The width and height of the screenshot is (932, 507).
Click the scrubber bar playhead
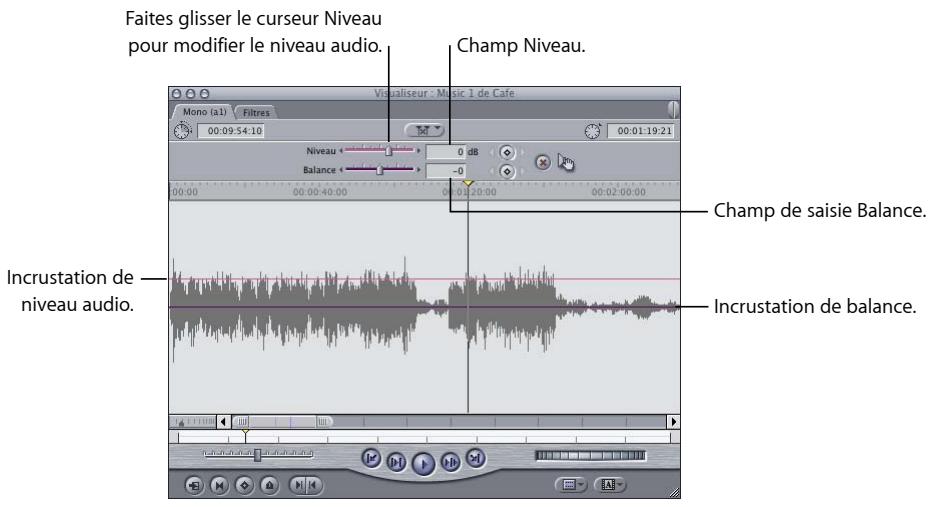point(245,434)
